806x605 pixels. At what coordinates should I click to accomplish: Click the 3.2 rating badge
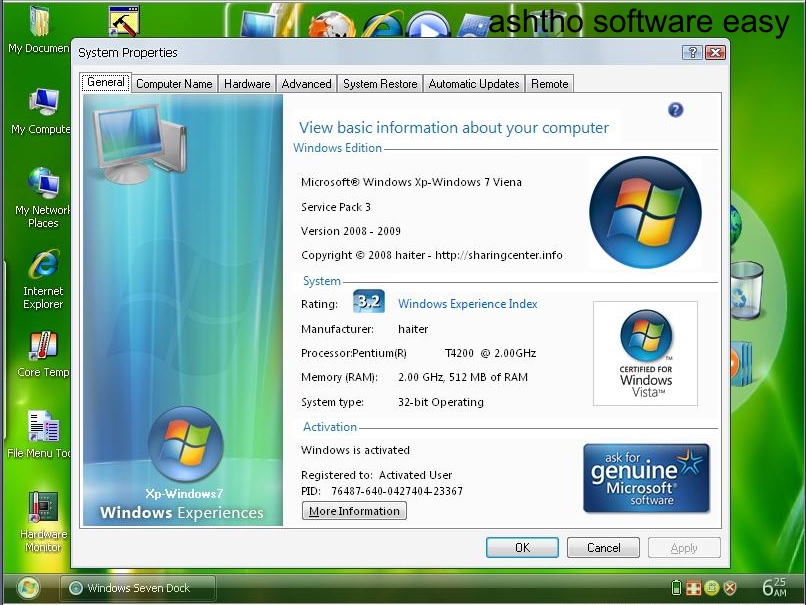[x=369, y=301]
